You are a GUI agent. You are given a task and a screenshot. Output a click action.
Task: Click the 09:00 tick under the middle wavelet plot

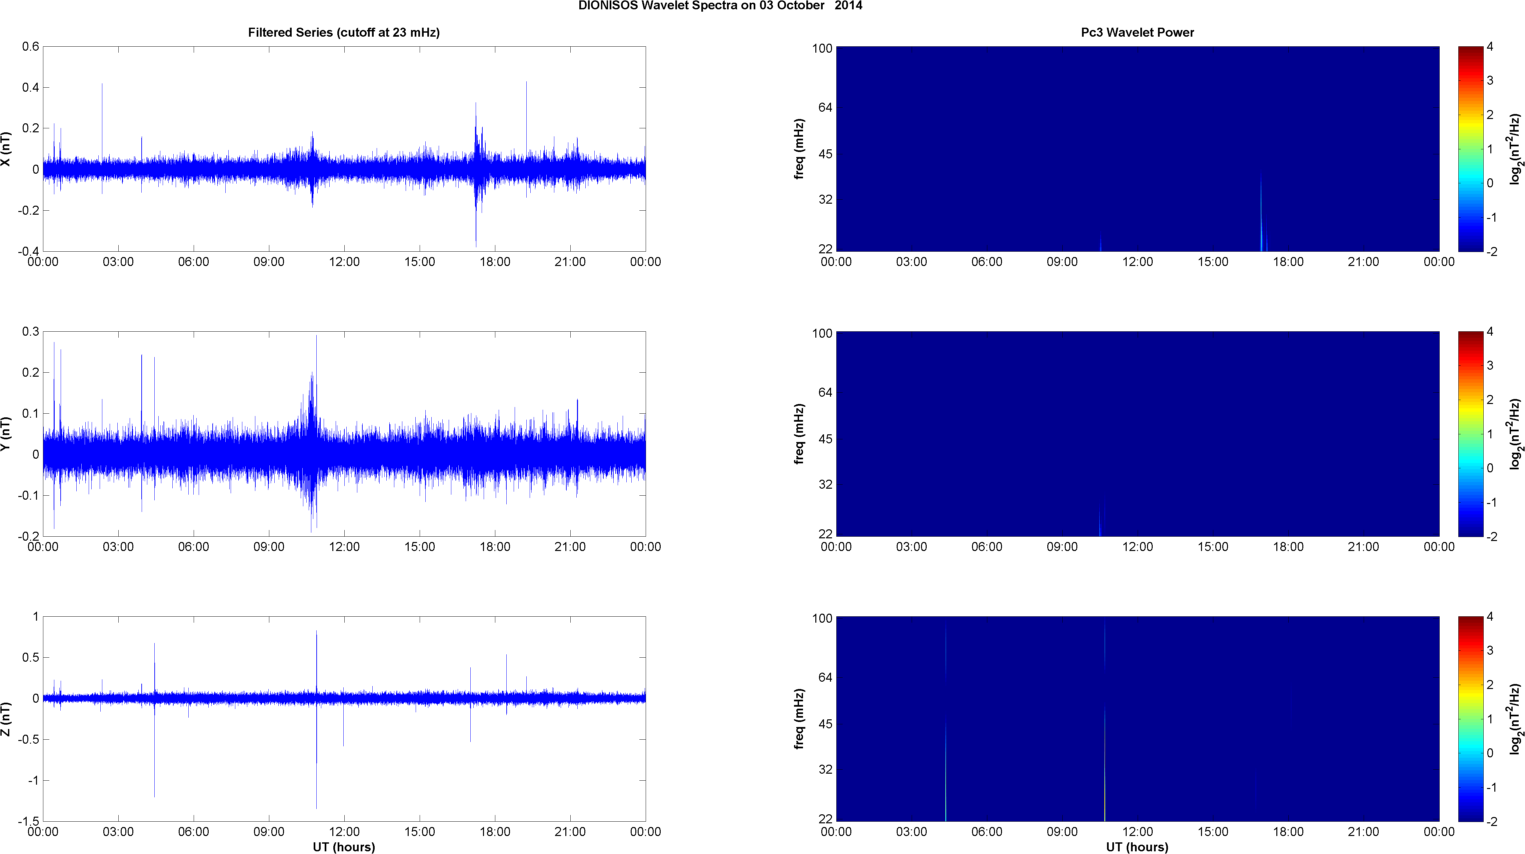1062,547
